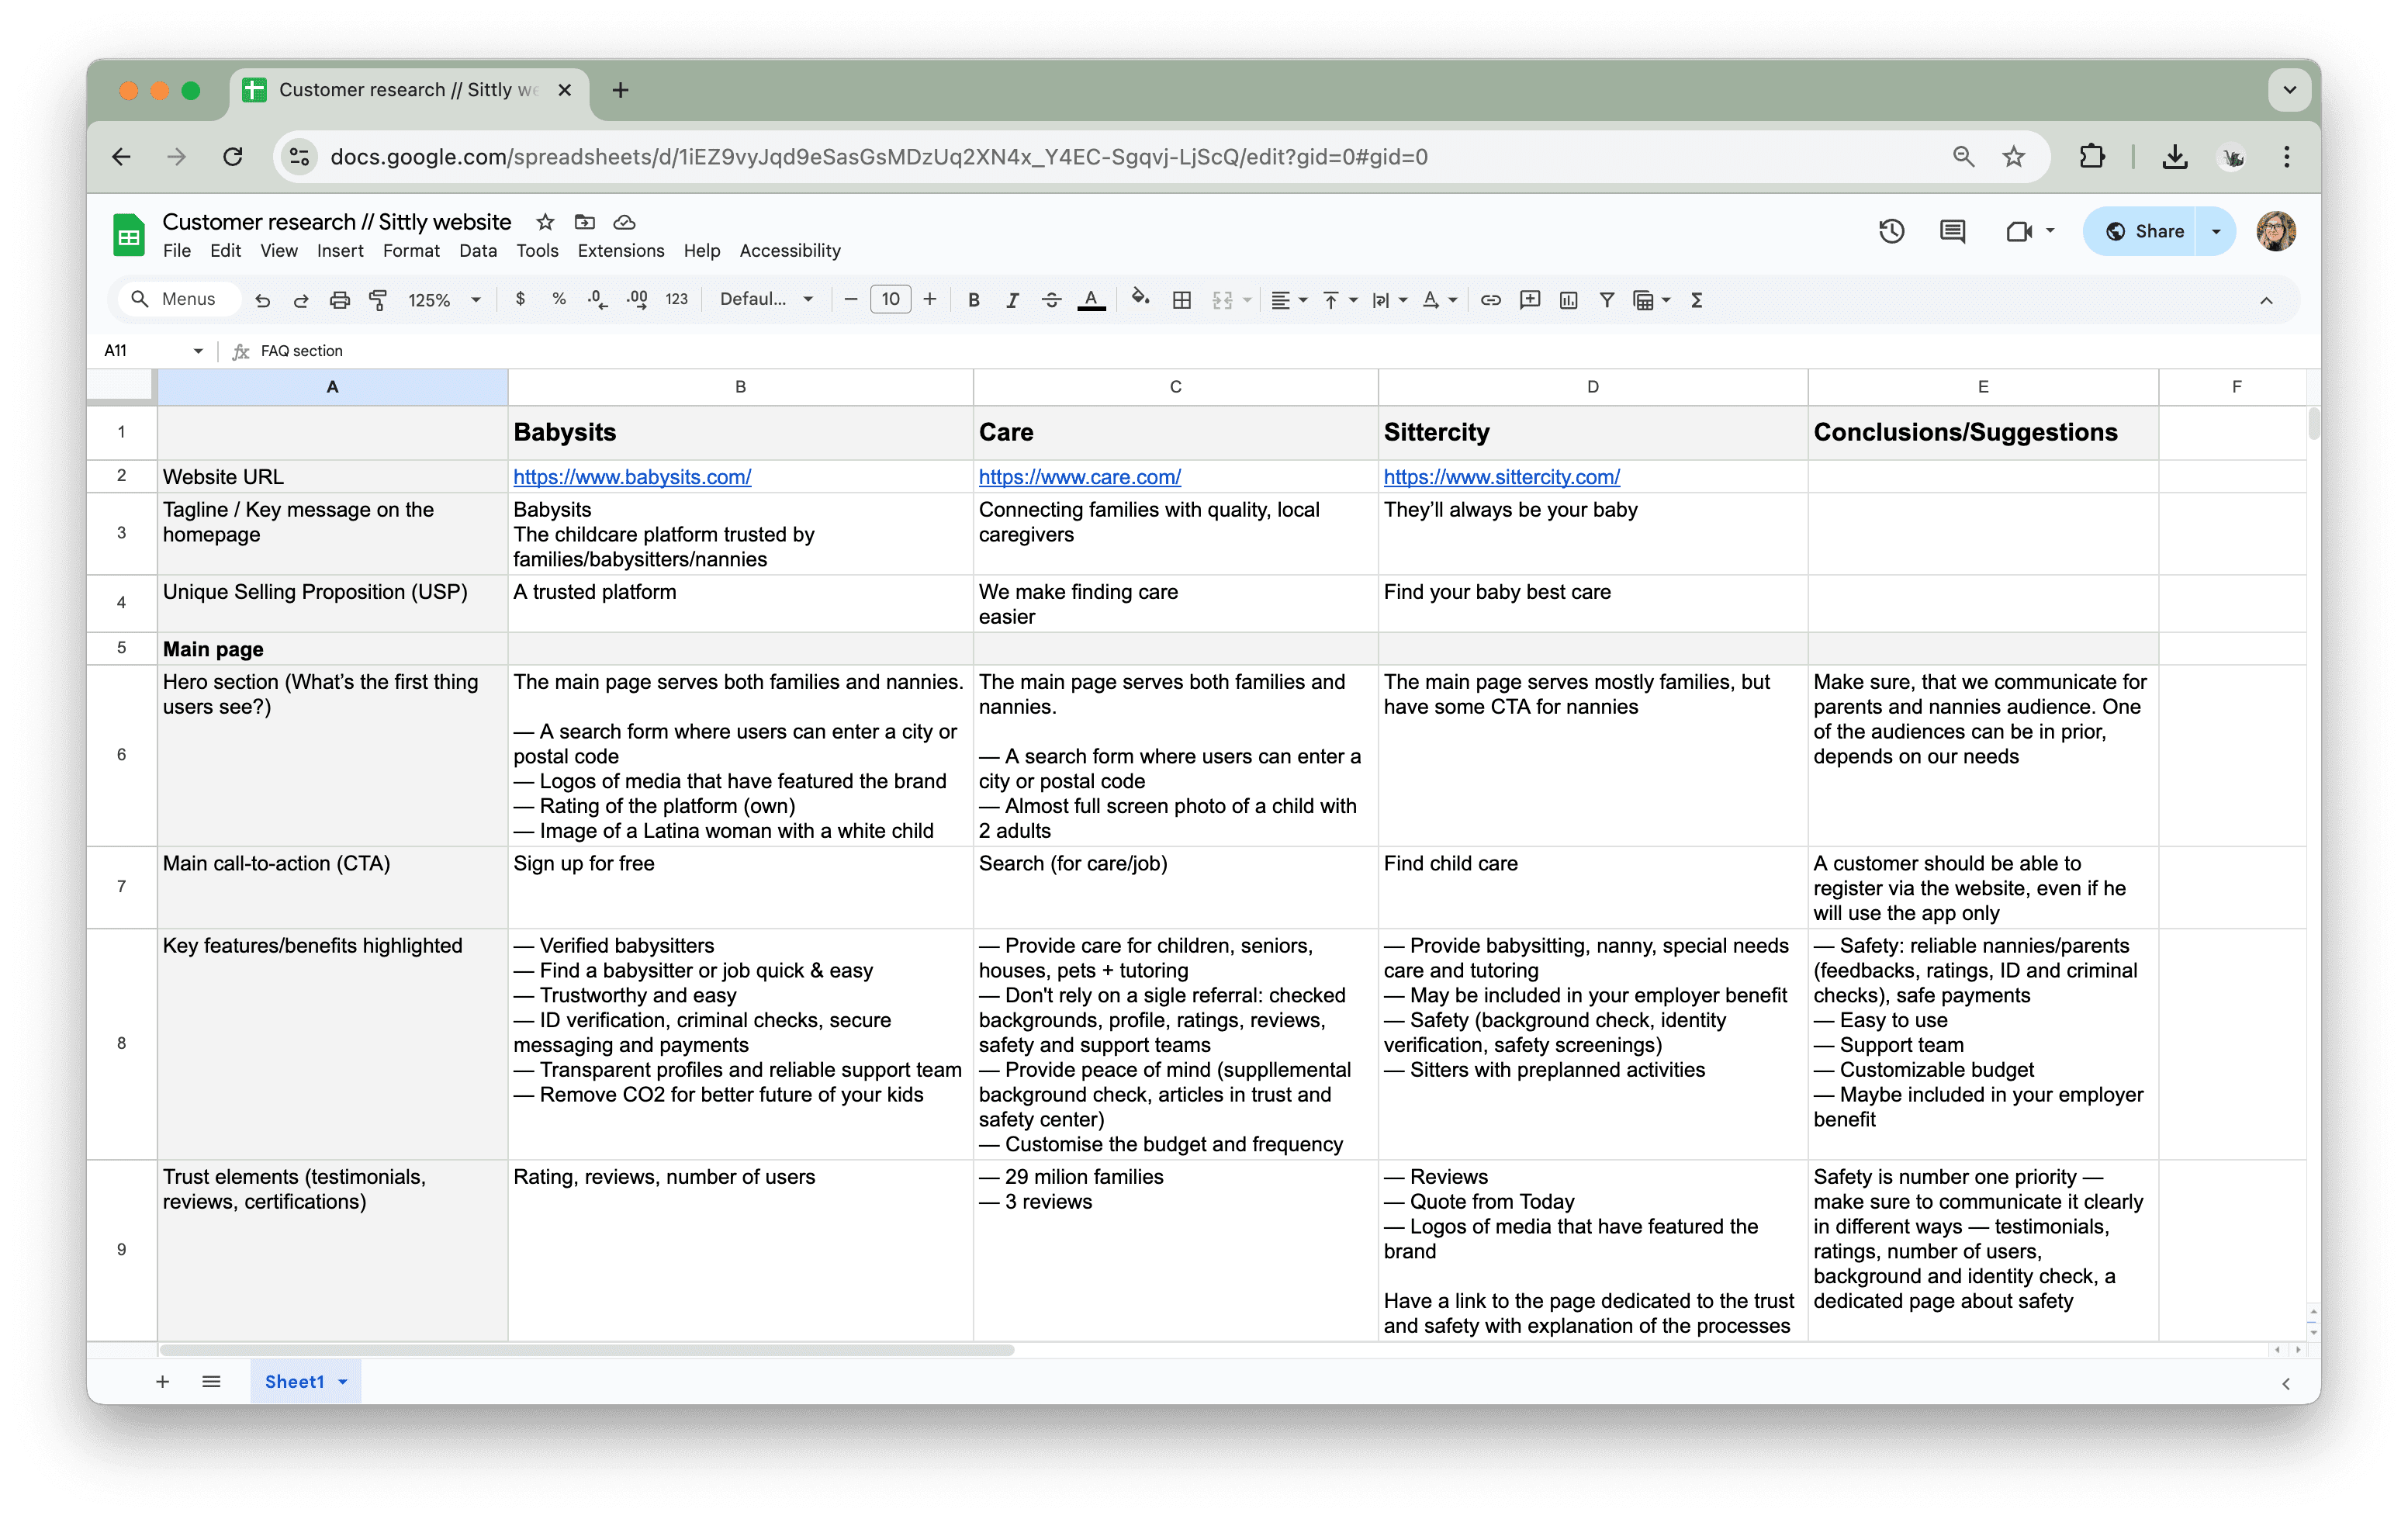Click the Paint format icon

tap(378, 300)
